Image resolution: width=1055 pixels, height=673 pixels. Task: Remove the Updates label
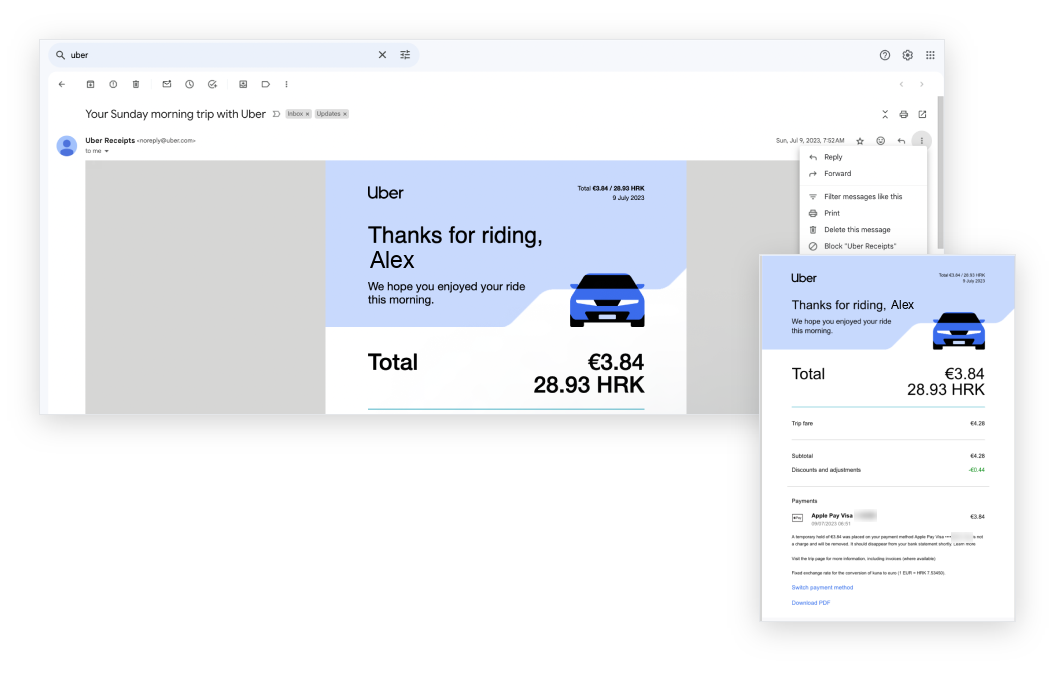pos(344,114)
